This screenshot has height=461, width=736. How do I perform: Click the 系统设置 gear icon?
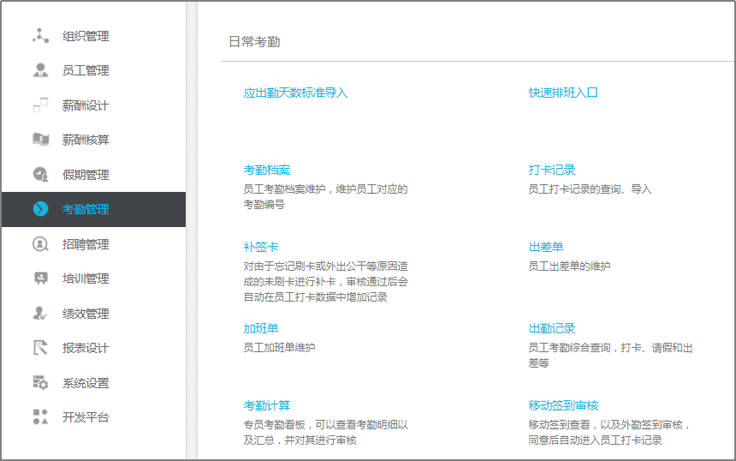pos(41,383)
